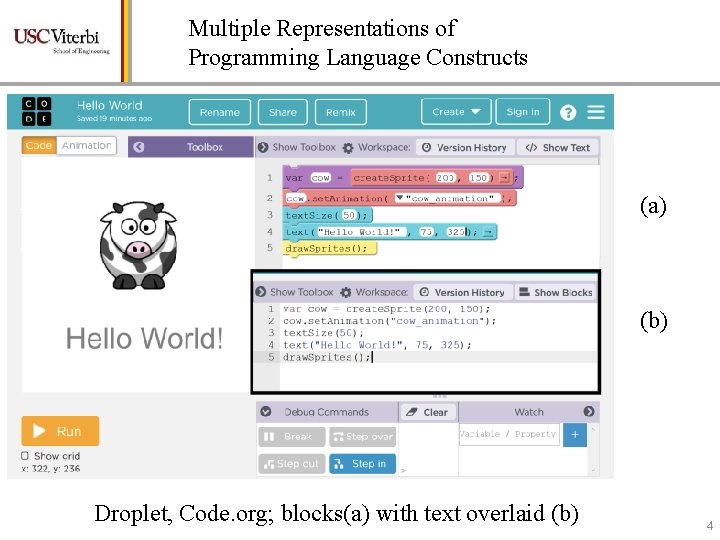
Task: Click the Hello World project title
Action: [x=110, y=105]
